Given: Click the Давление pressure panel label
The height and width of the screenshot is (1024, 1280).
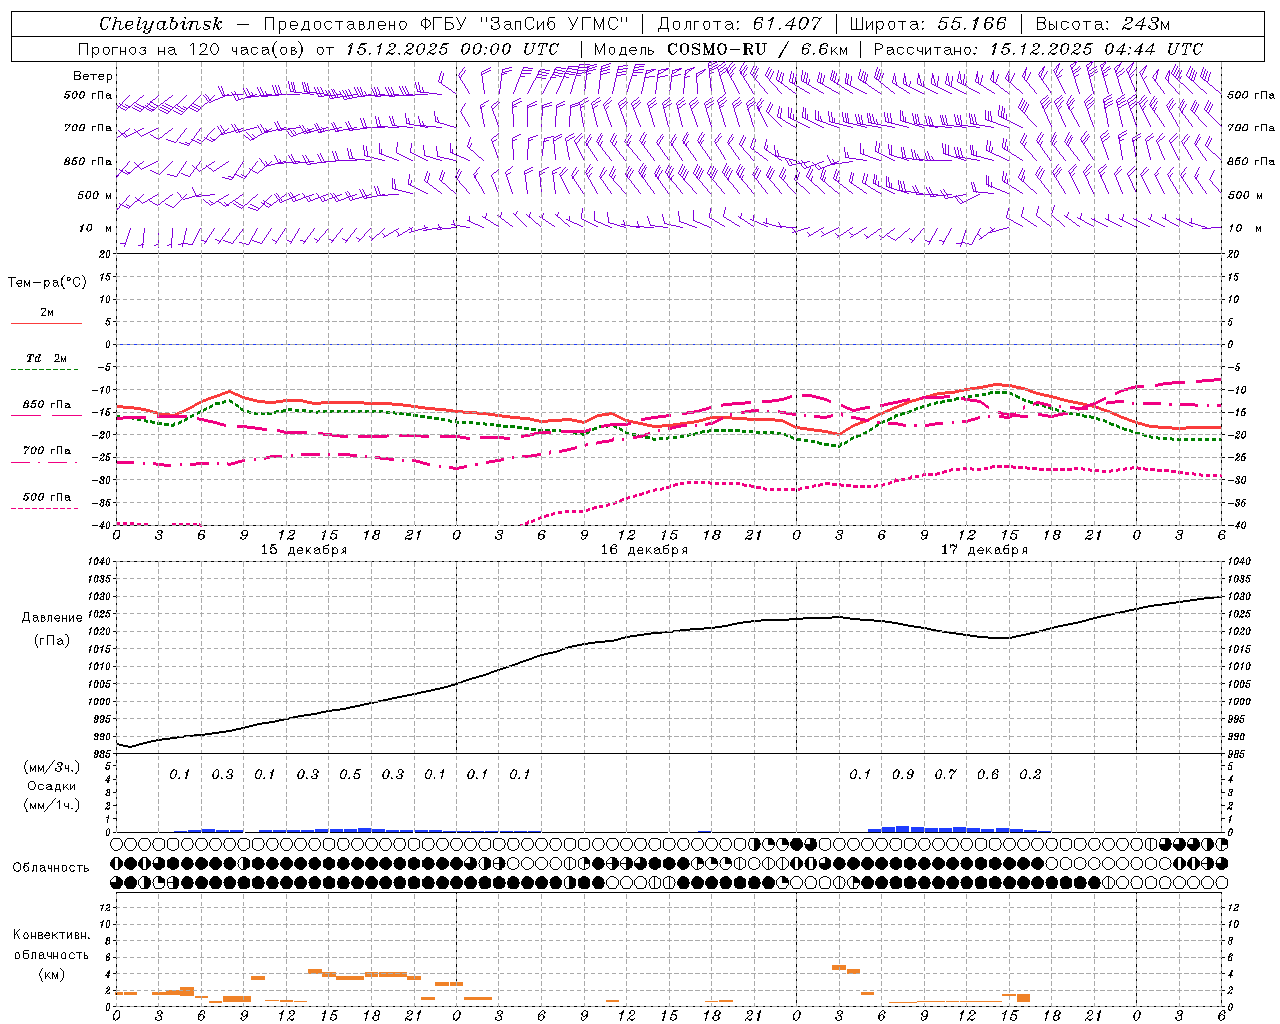Looking at the screenshot, I should pos(52,618).
